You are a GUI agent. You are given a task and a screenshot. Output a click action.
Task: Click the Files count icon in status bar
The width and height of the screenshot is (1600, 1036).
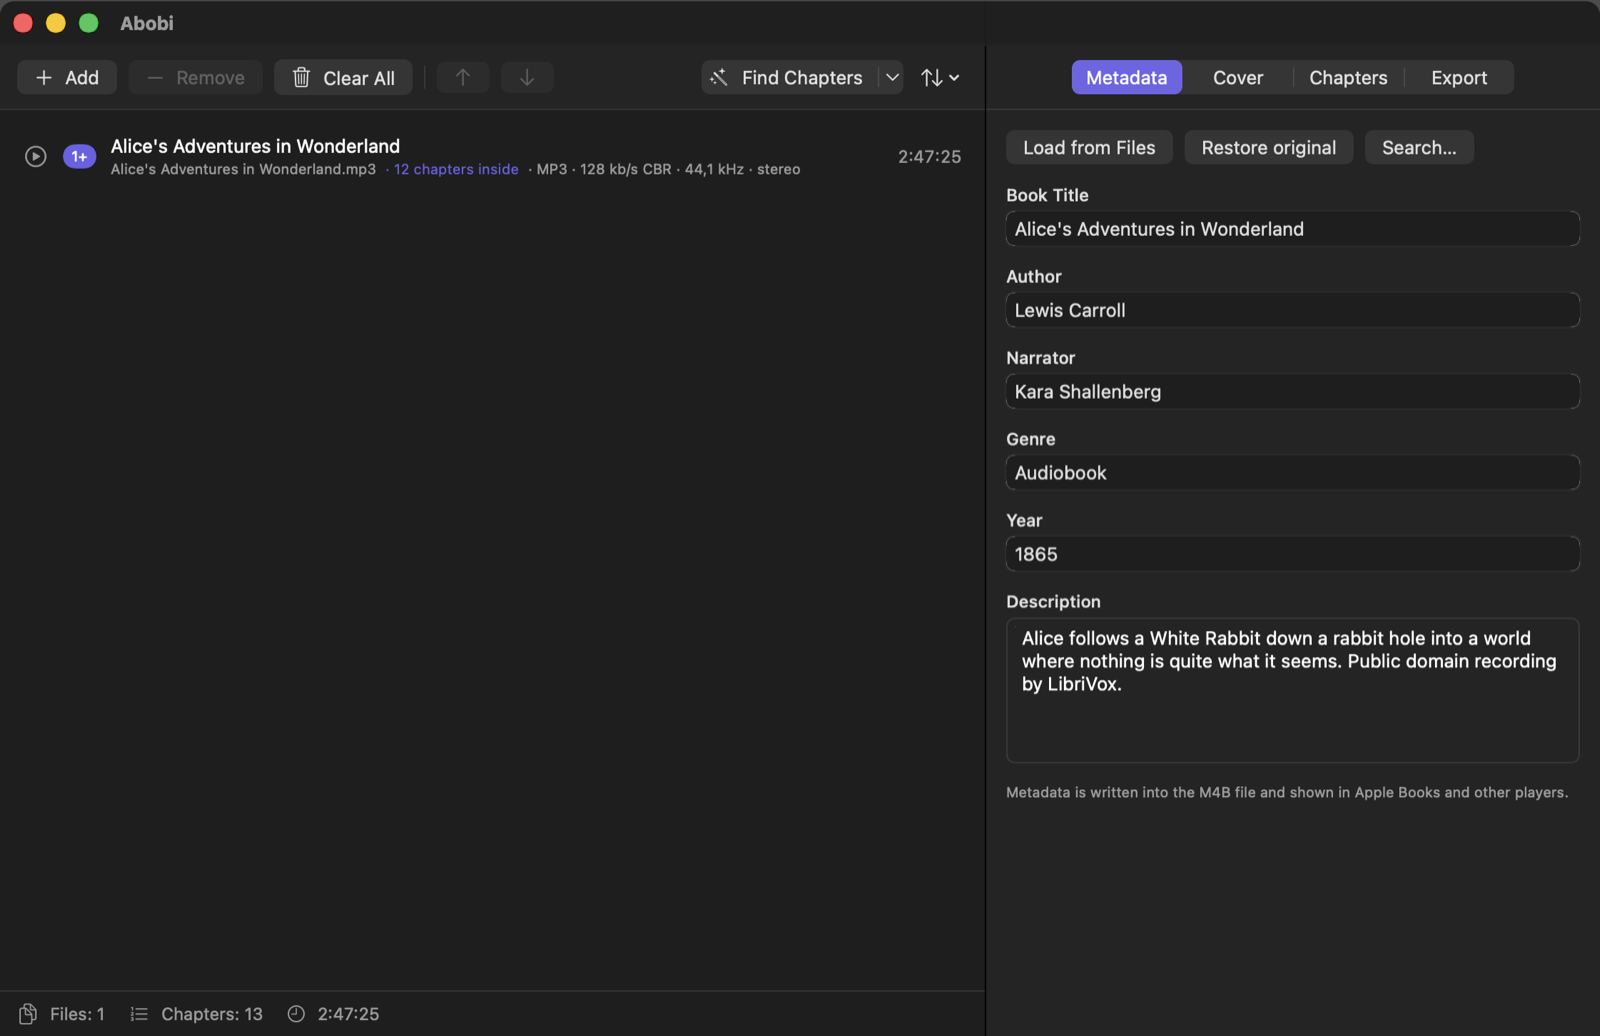coord(28,1014)
